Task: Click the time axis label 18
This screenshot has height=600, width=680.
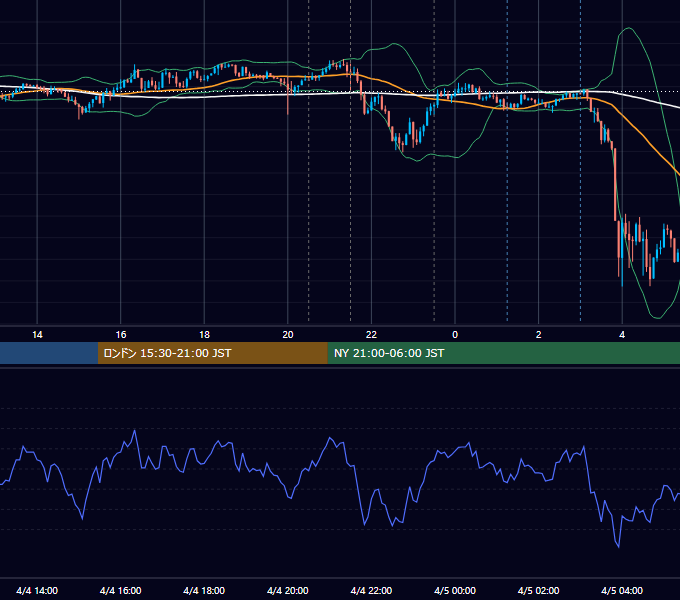Action: pyautogui.click(x=204, y=335)
